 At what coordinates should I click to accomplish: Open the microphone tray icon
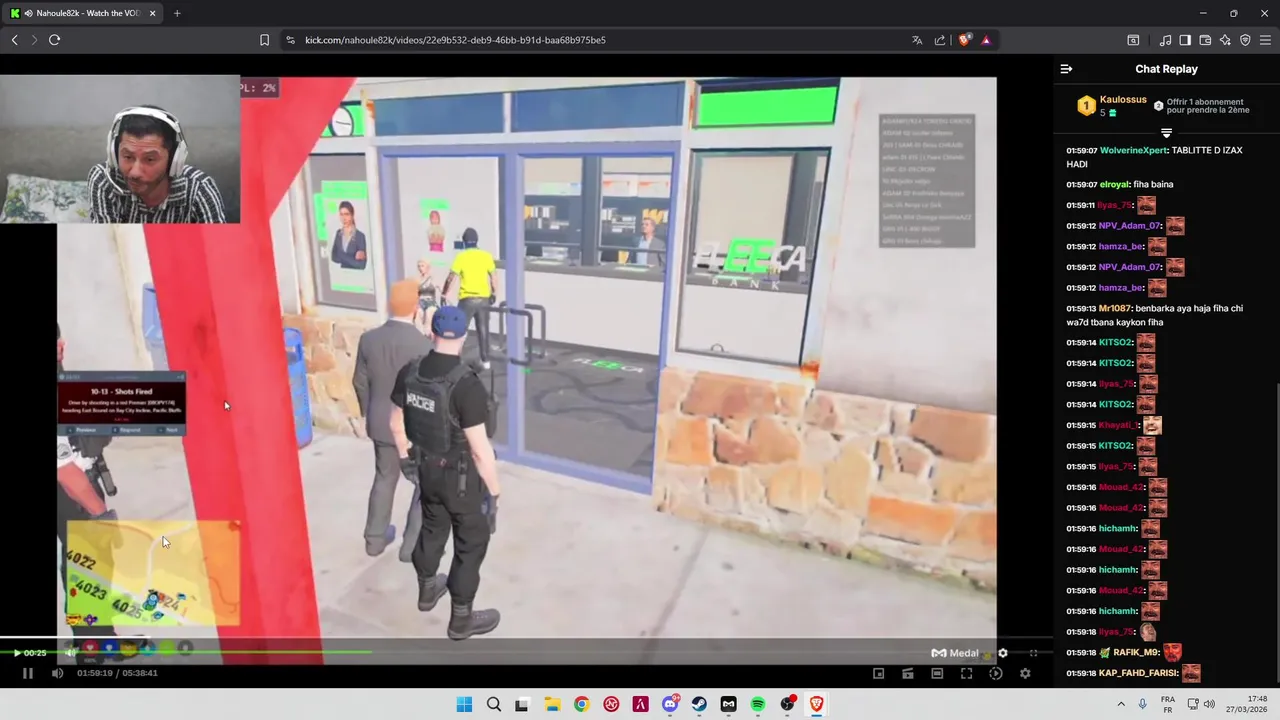[1142, 704]
